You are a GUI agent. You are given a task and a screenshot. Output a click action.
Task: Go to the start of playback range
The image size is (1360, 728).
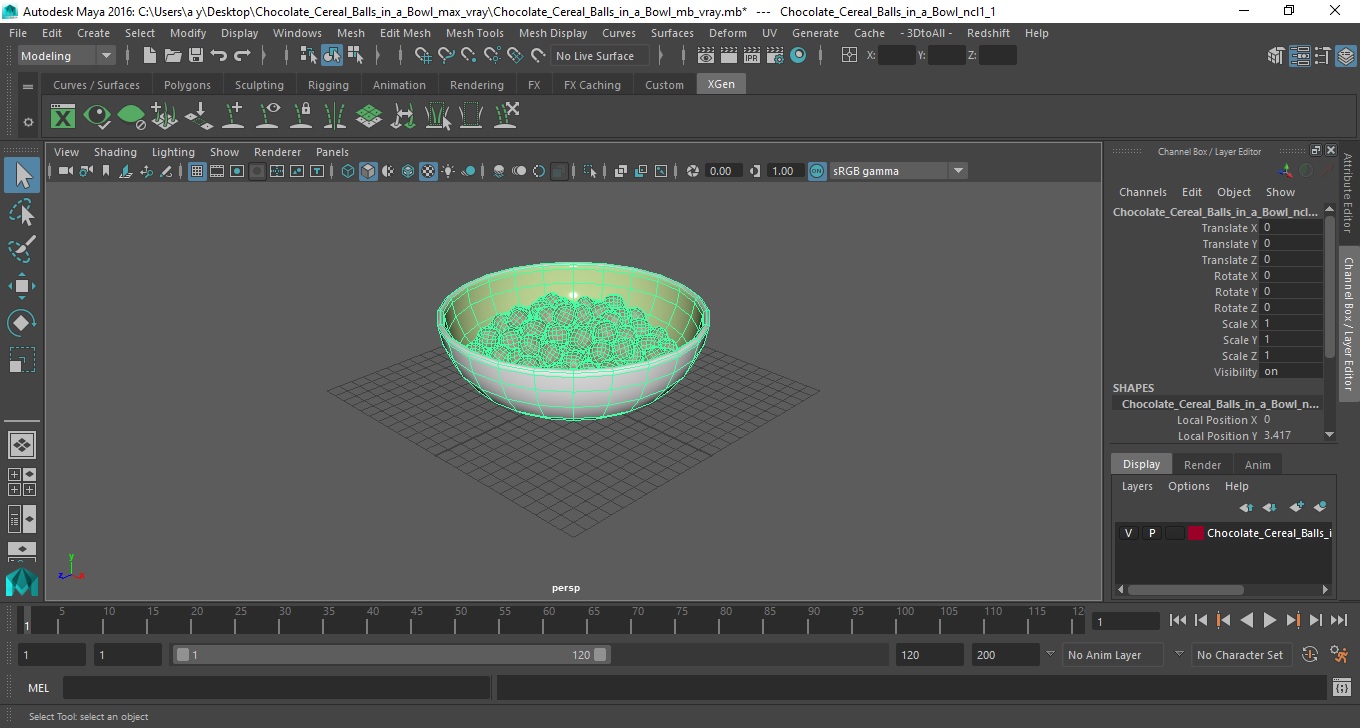coord(1178,620)
